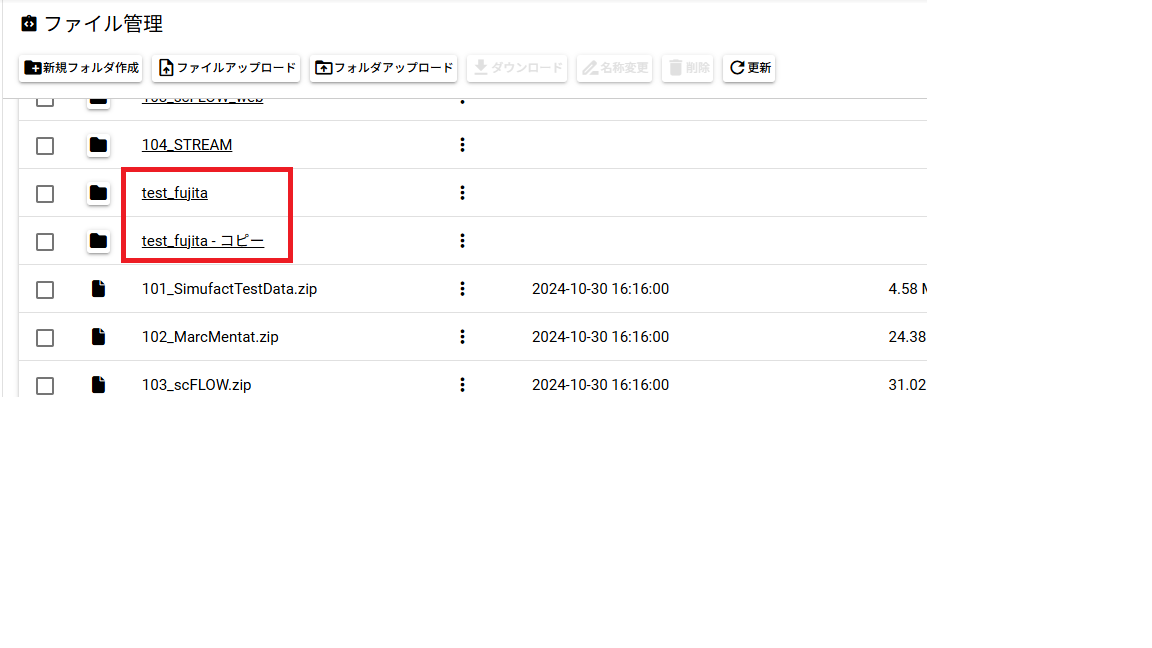This screenshot has width=1152, height=648.
Task: Open the three-dot menu for 104_STREAM
Action: [462, 145]
